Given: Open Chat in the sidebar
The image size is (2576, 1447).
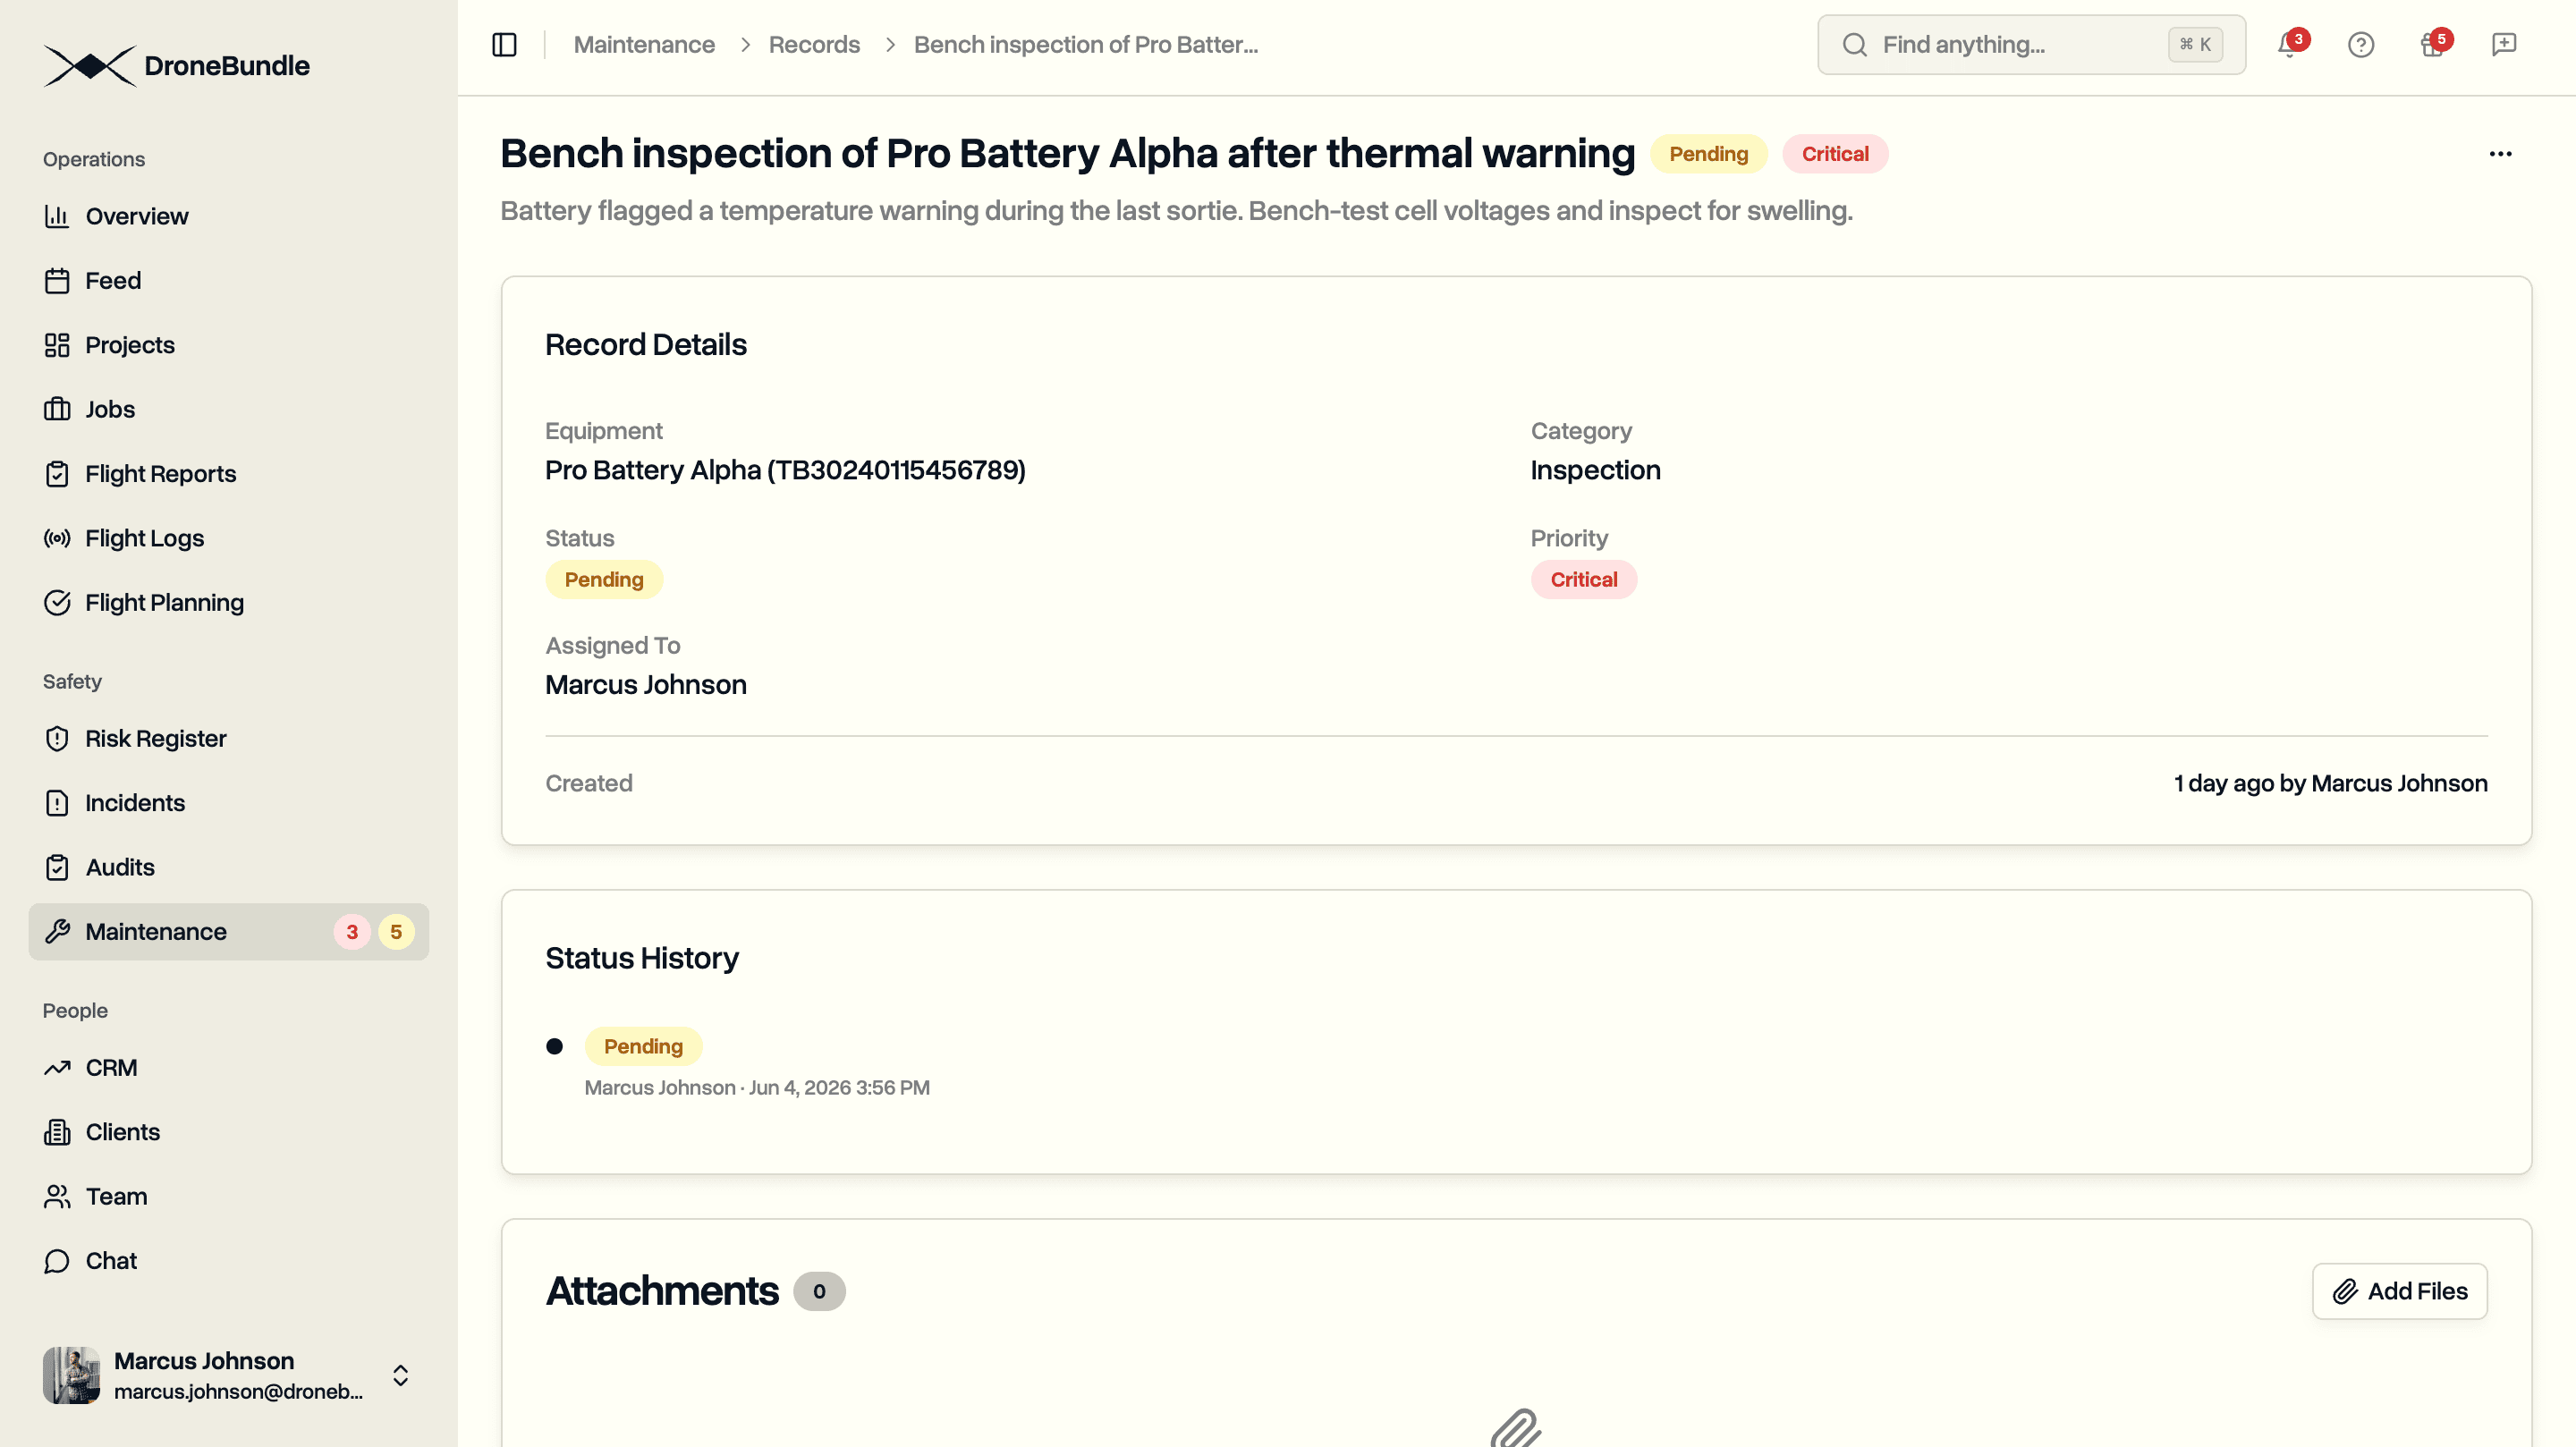Looking at the screenshot, I should click(228, 1261).
